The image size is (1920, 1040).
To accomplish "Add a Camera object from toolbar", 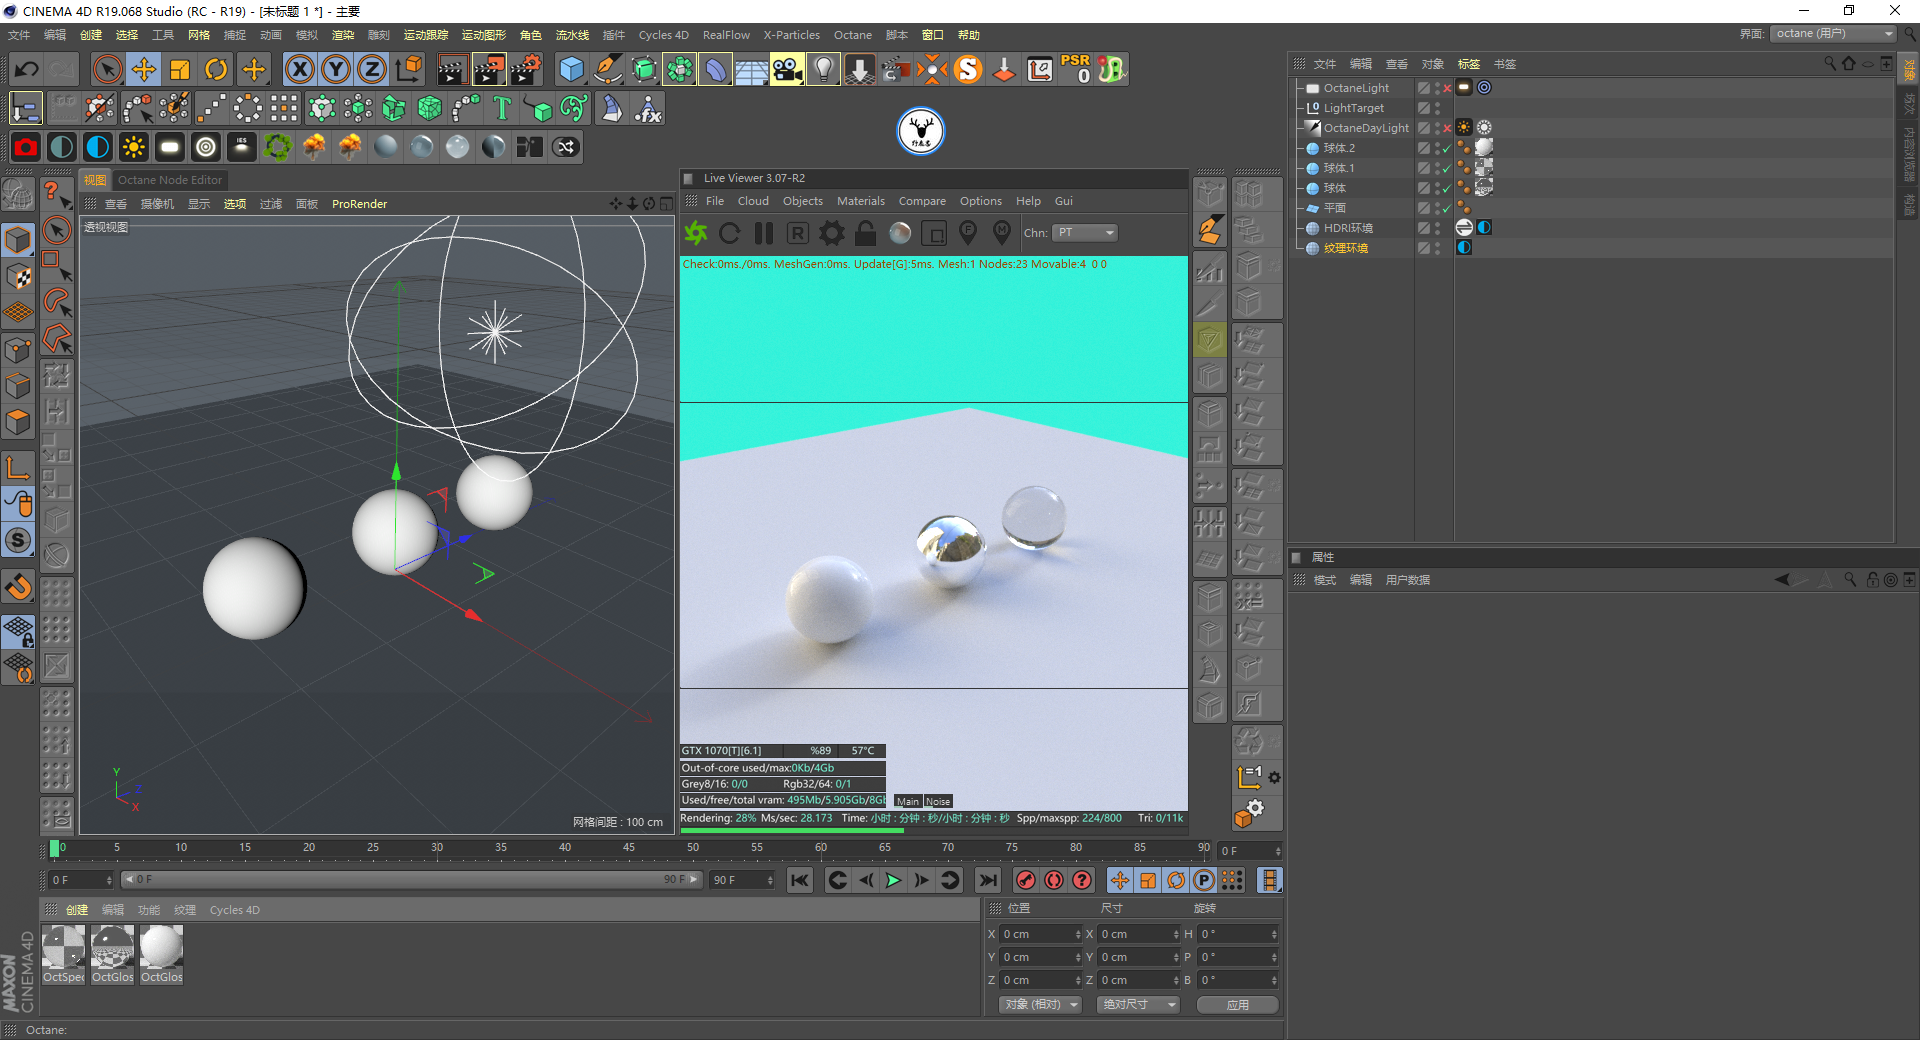I will click(787, 69).
